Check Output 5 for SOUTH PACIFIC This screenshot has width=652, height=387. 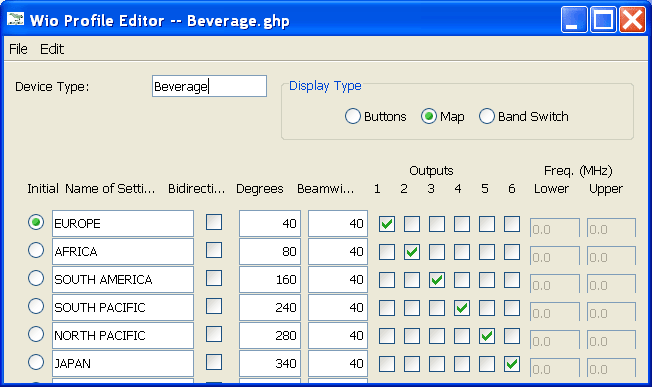pyautogui.click(x=487, y=308)
